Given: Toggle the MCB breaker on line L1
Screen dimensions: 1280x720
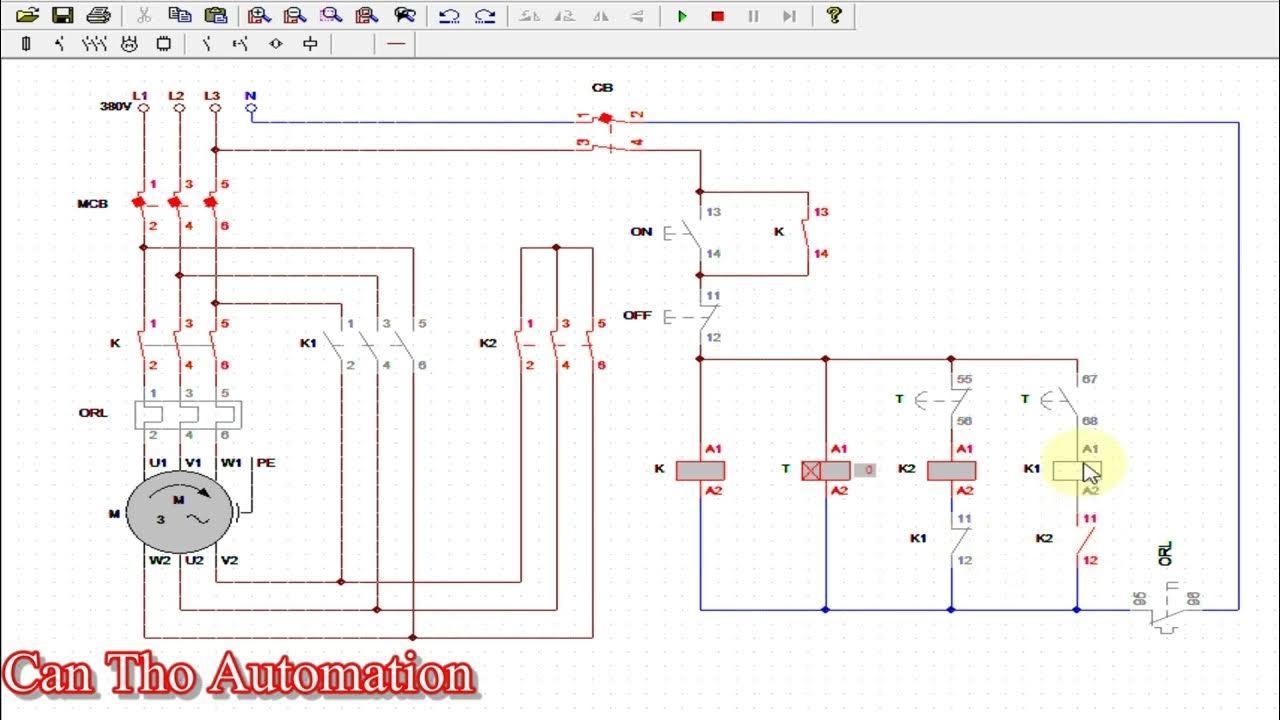Looking at the screenshot, I should pos(142,201).
